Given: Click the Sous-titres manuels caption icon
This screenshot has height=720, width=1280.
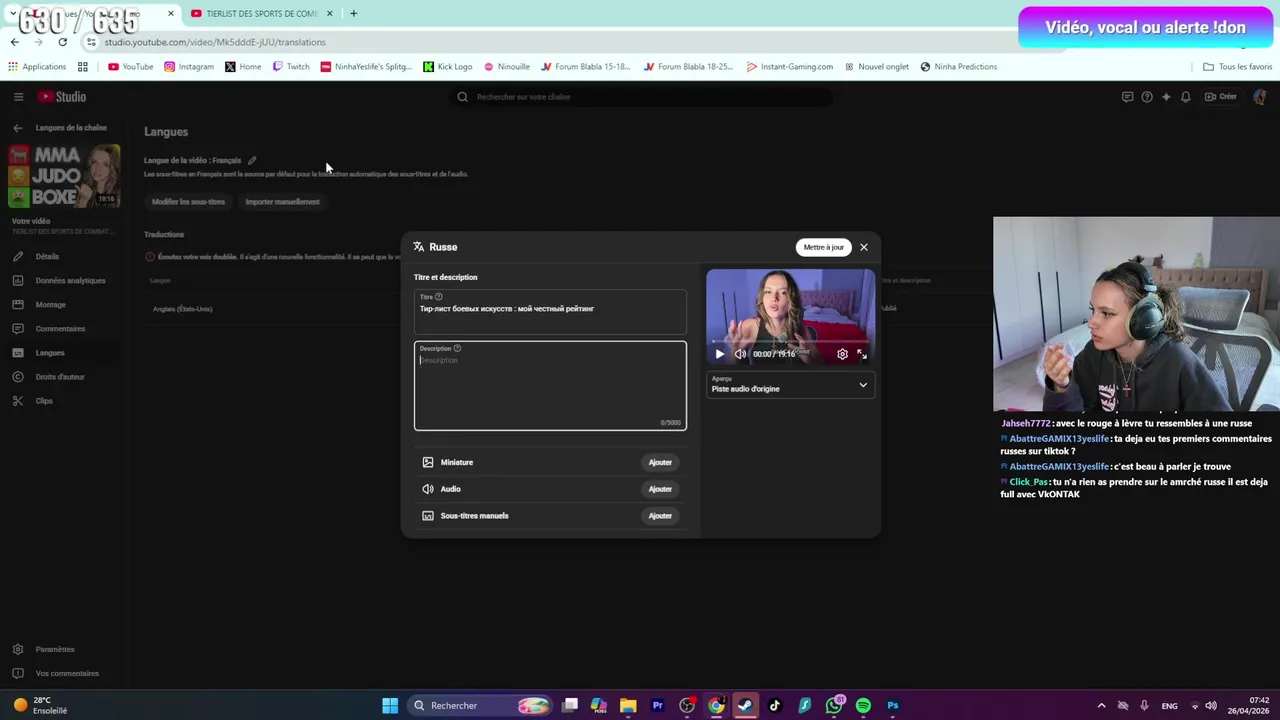Looking at the screenshot, I should (x=428, y=516).
